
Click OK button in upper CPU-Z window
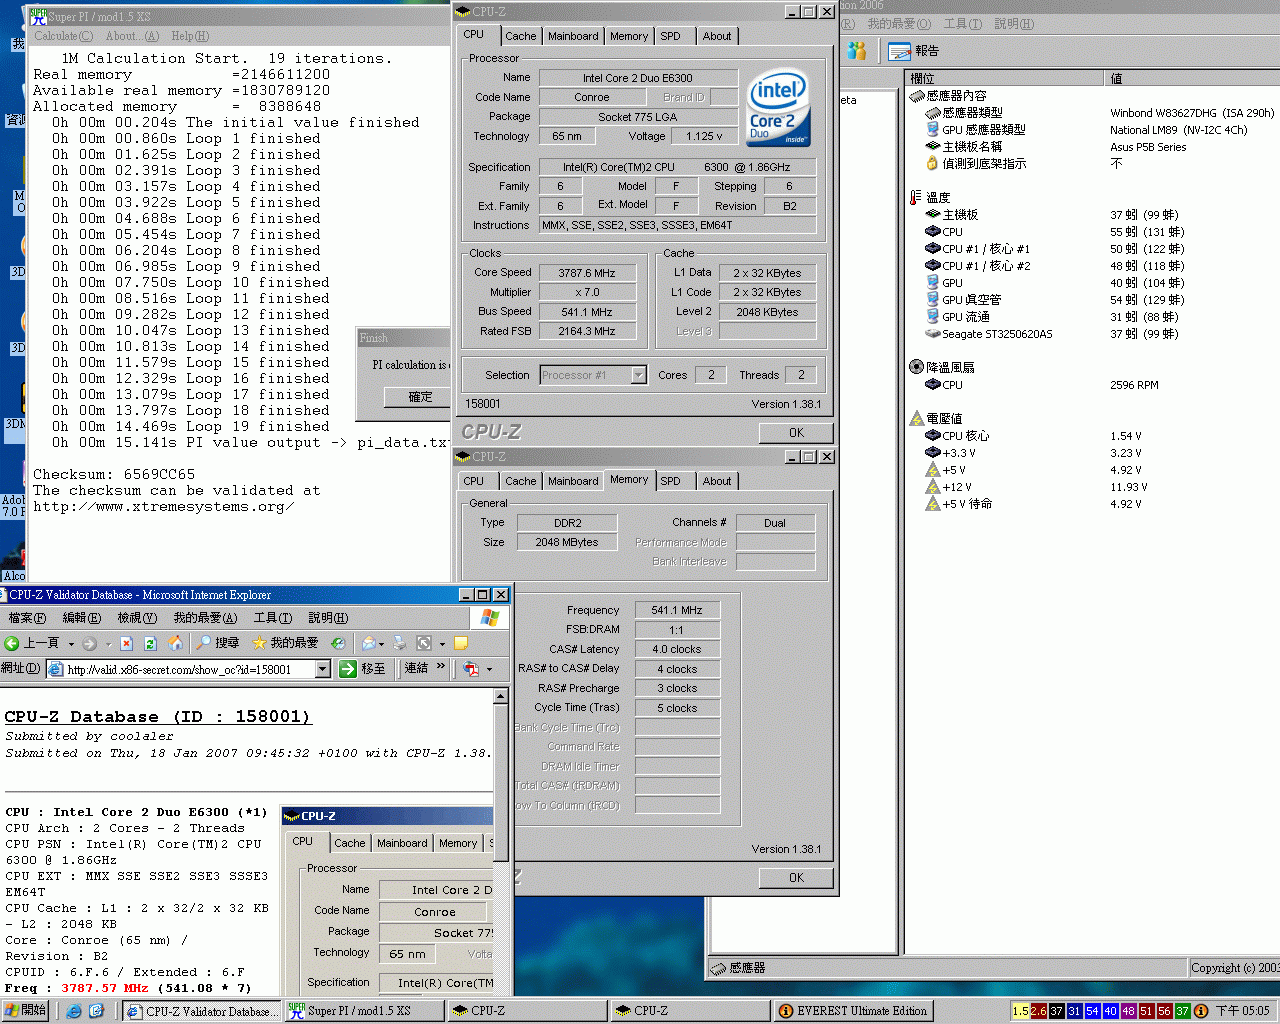(x=796, y=433)
